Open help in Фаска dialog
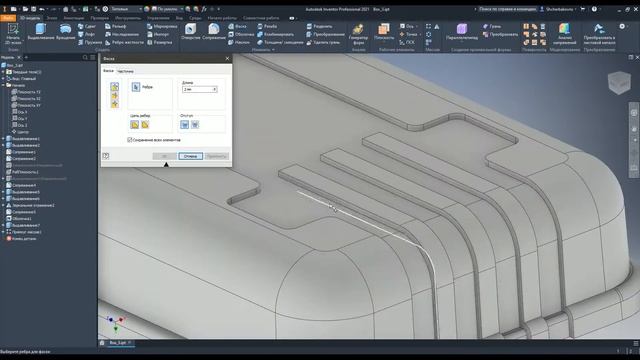This screenshot has height=360, width=640. click(106, 156)
